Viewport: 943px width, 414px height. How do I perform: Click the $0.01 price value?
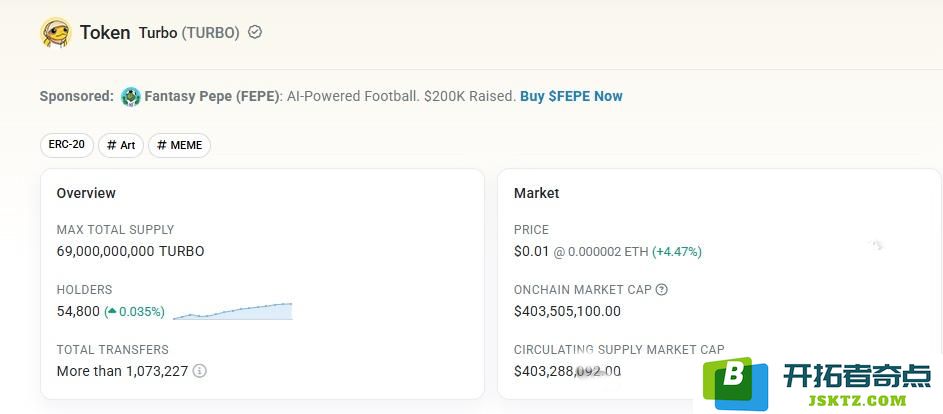[x=532, y=251]
